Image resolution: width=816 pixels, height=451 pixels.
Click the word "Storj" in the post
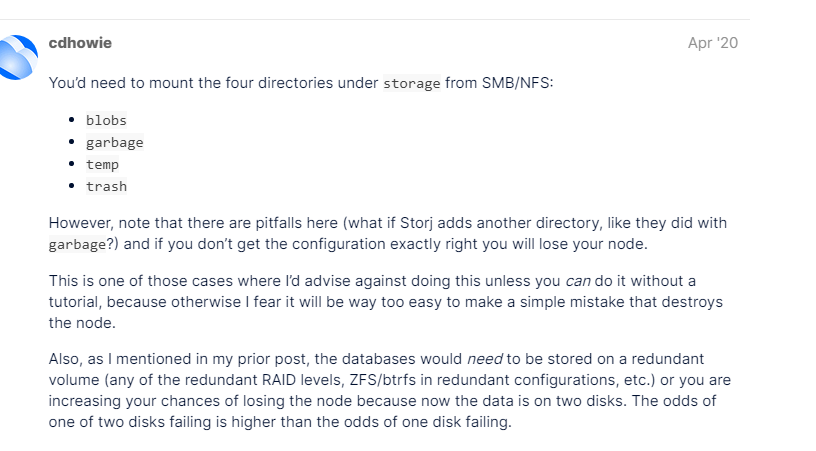point(390,221)
